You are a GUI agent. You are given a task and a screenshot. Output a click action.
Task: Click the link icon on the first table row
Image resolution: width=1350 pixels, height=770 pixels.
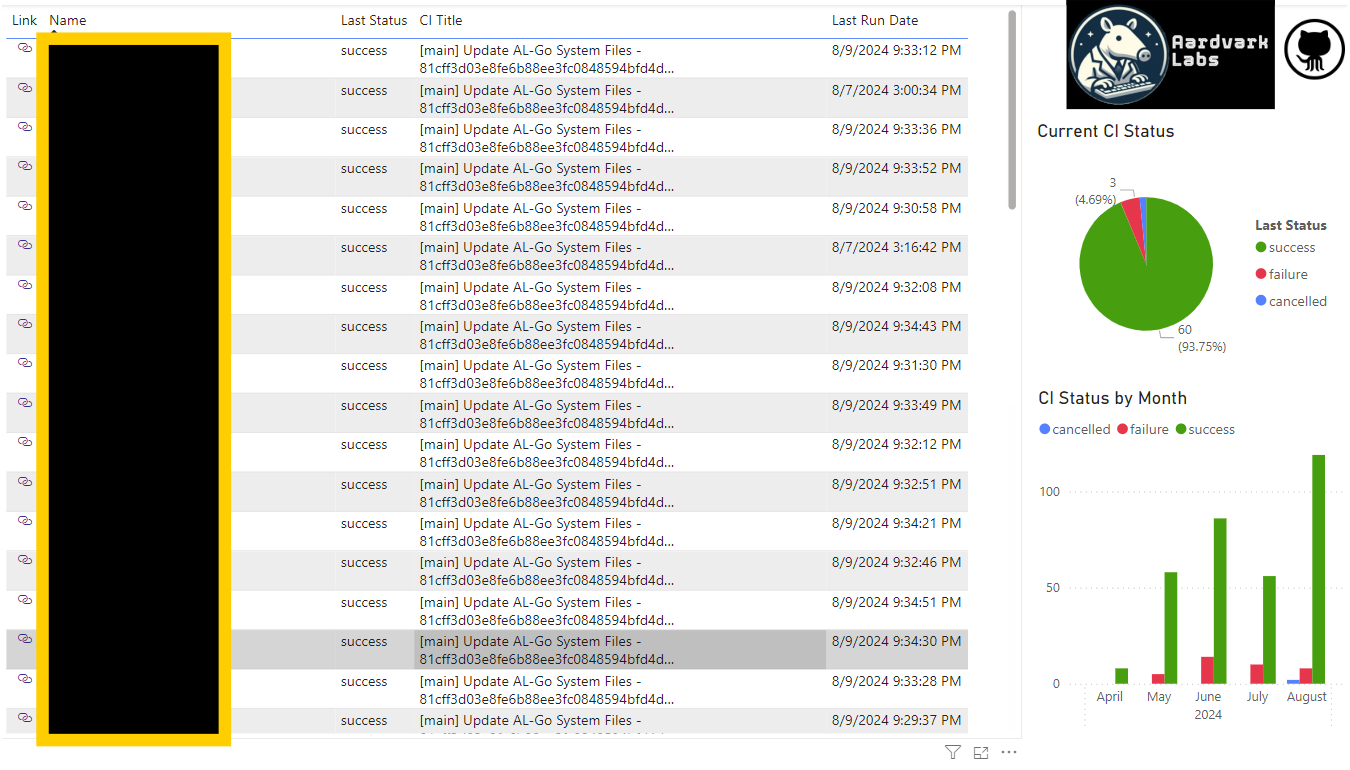22,45
